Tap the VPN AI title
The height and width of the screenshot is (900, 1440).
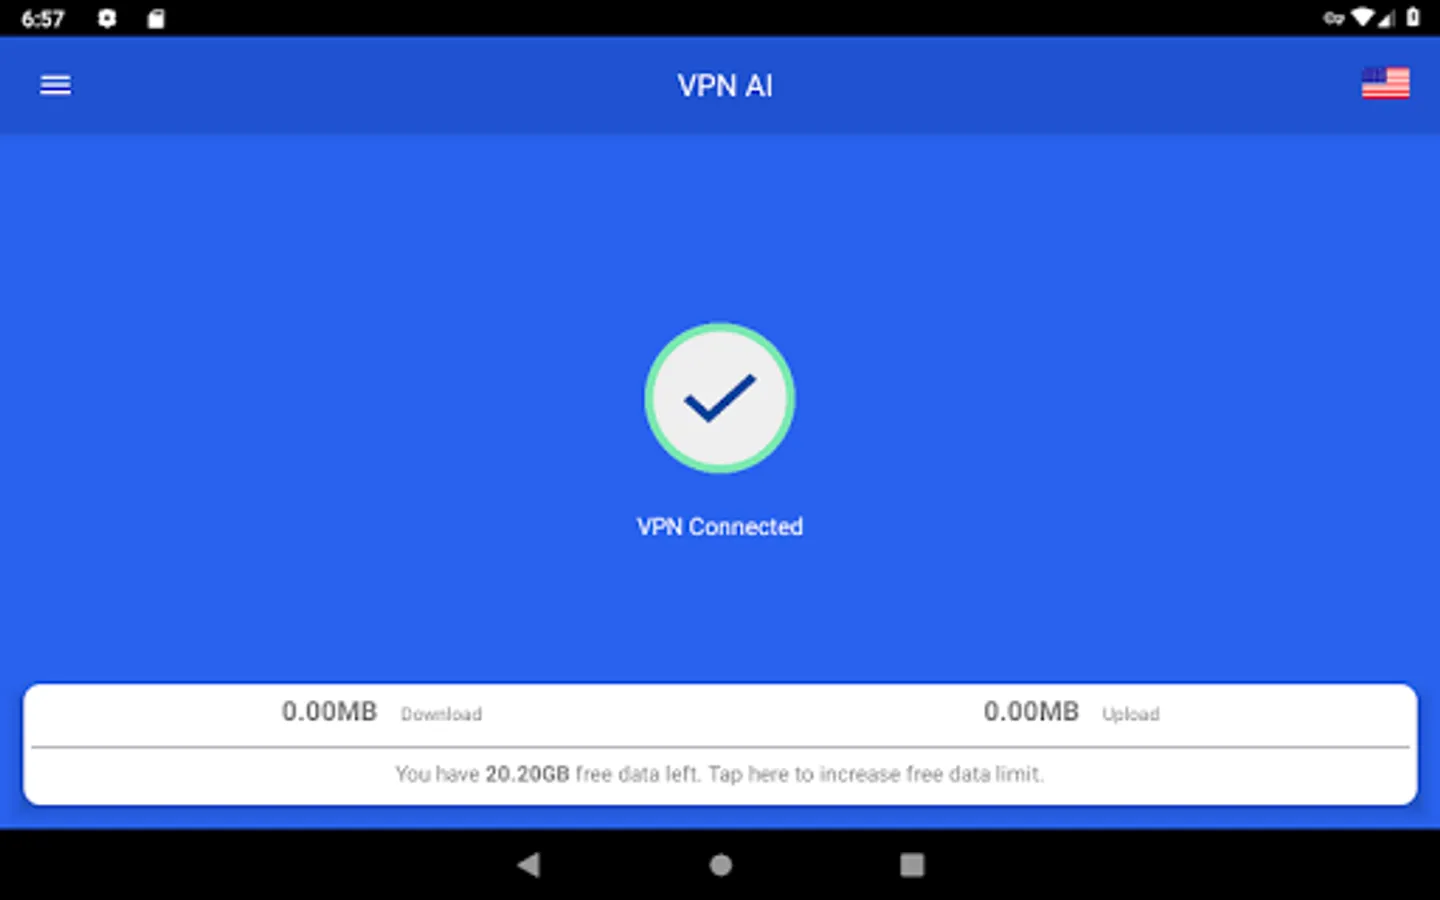pos(725,86)
